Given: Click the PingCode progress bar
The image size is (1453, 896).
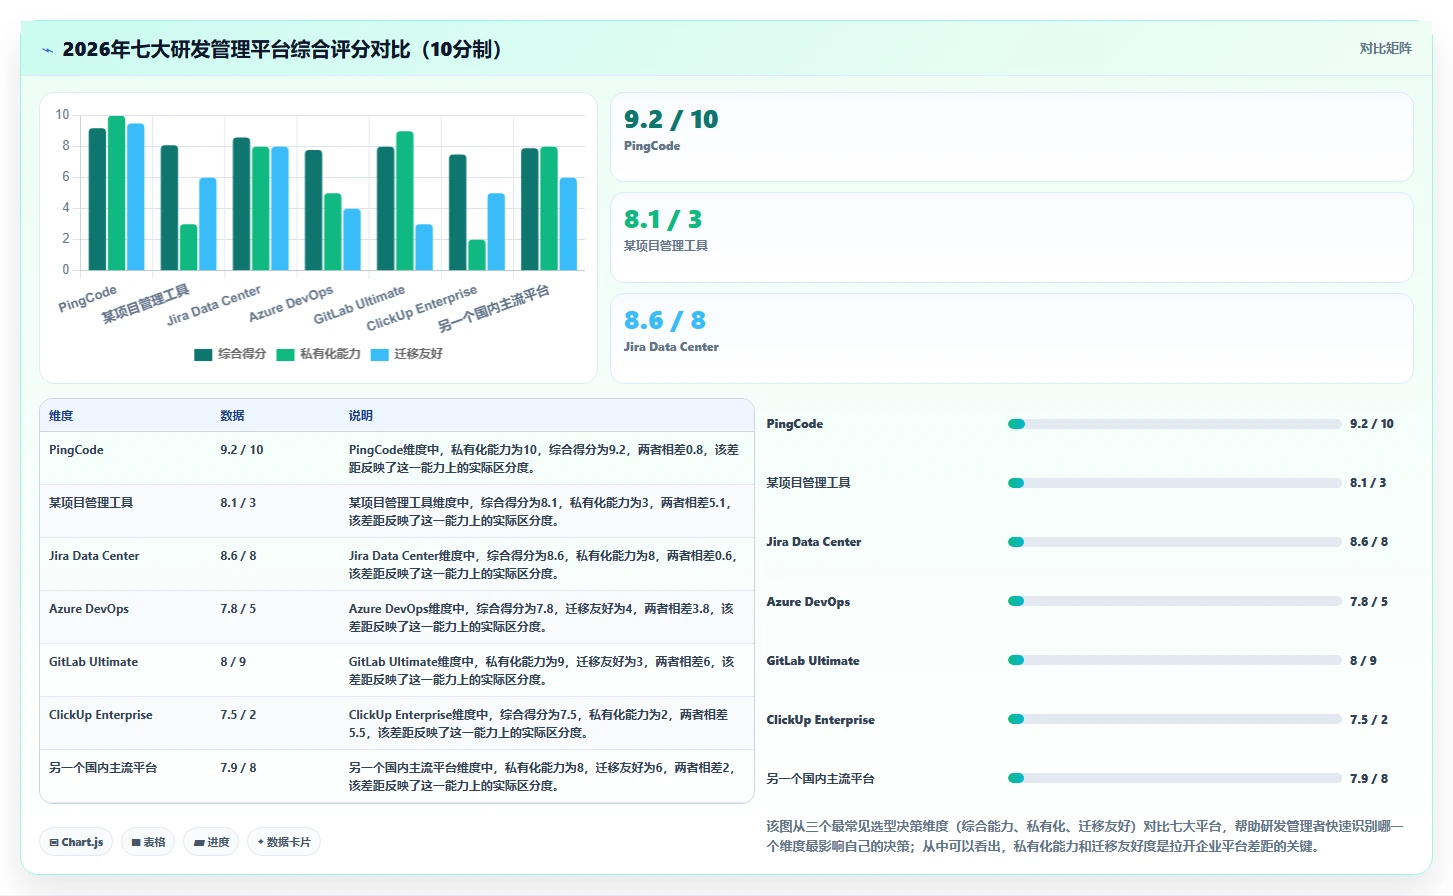Looking at the screenshot, I should click(1174, 424).
